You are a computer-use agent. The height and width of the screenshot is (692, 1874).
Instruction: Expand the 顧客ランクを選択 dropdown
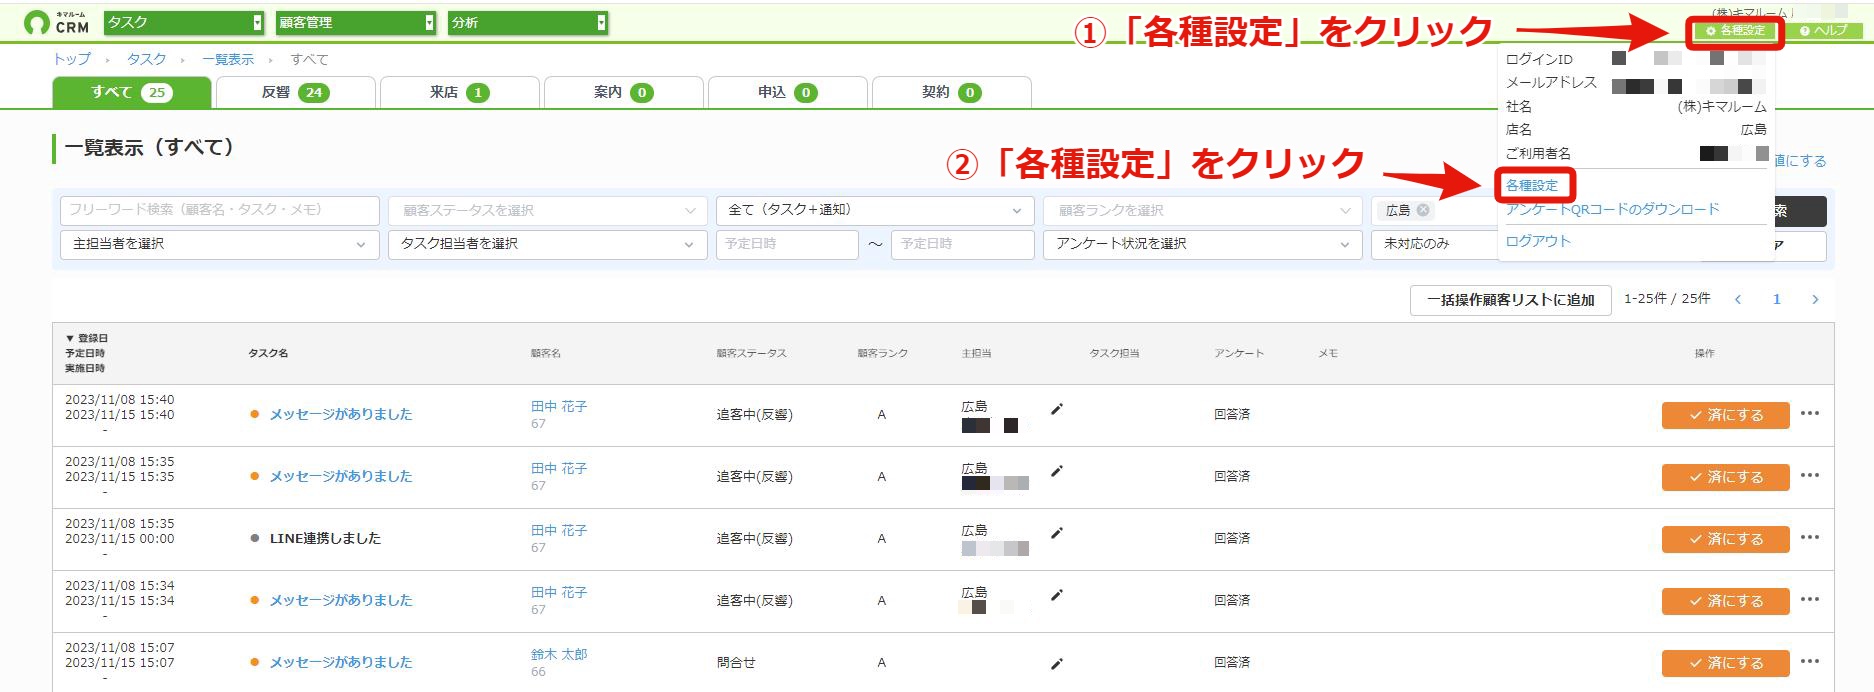tap(1203, 210)
